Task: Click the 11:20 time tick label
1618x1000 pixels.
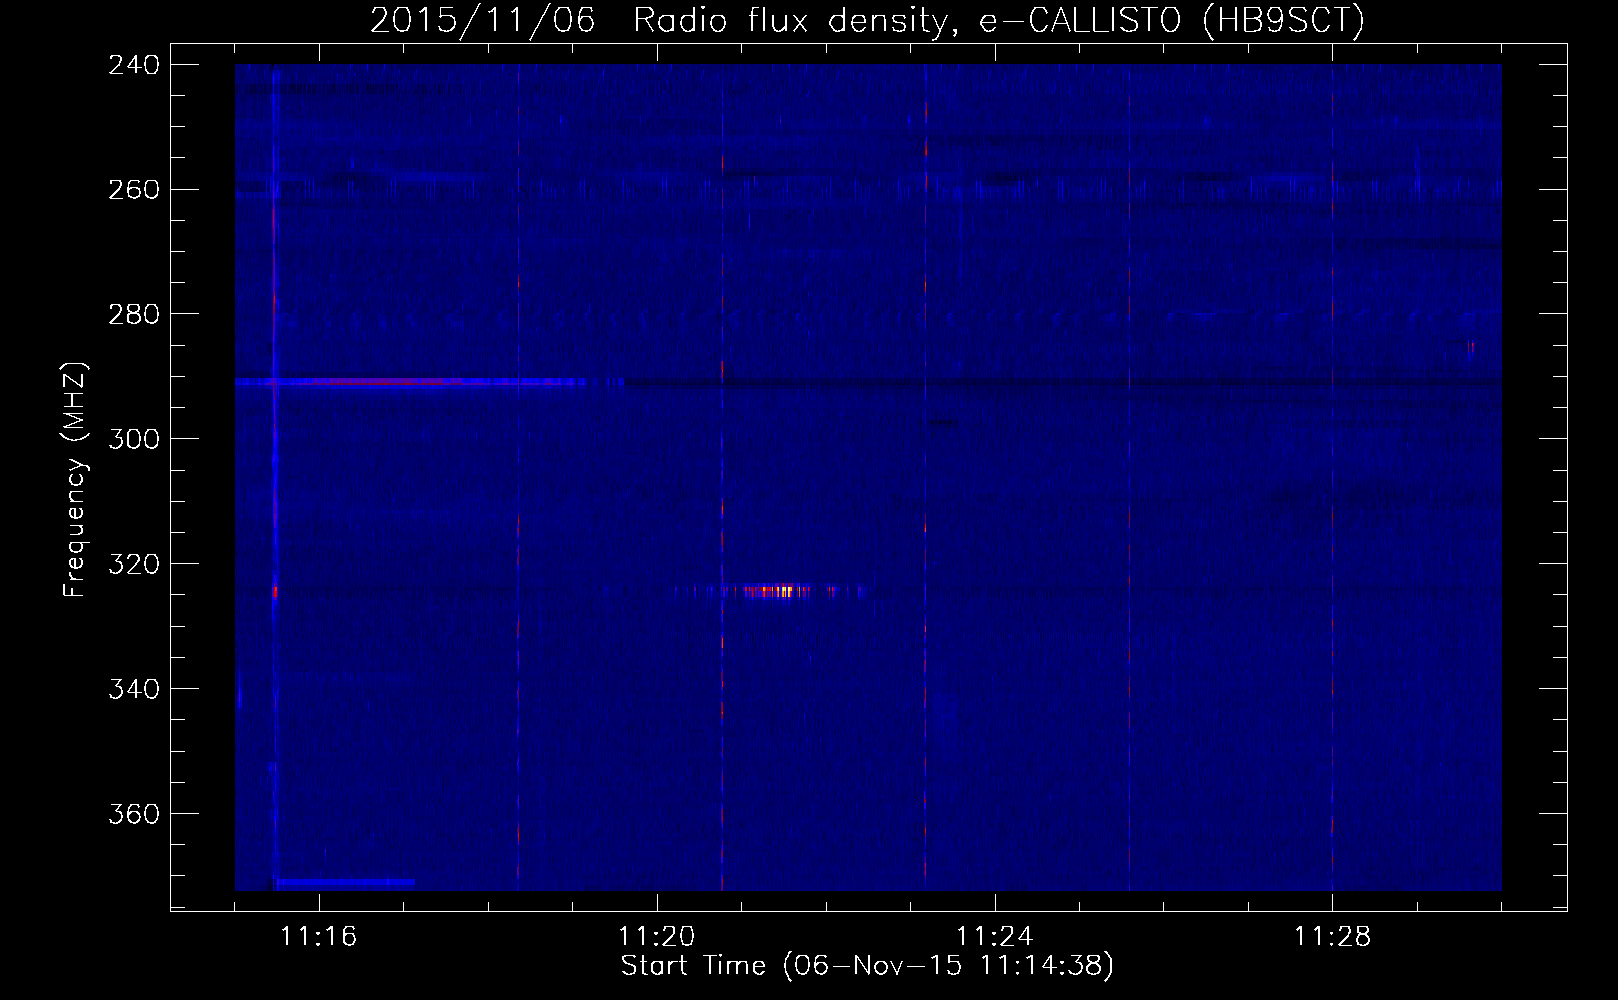Action: tap(656, 936)
